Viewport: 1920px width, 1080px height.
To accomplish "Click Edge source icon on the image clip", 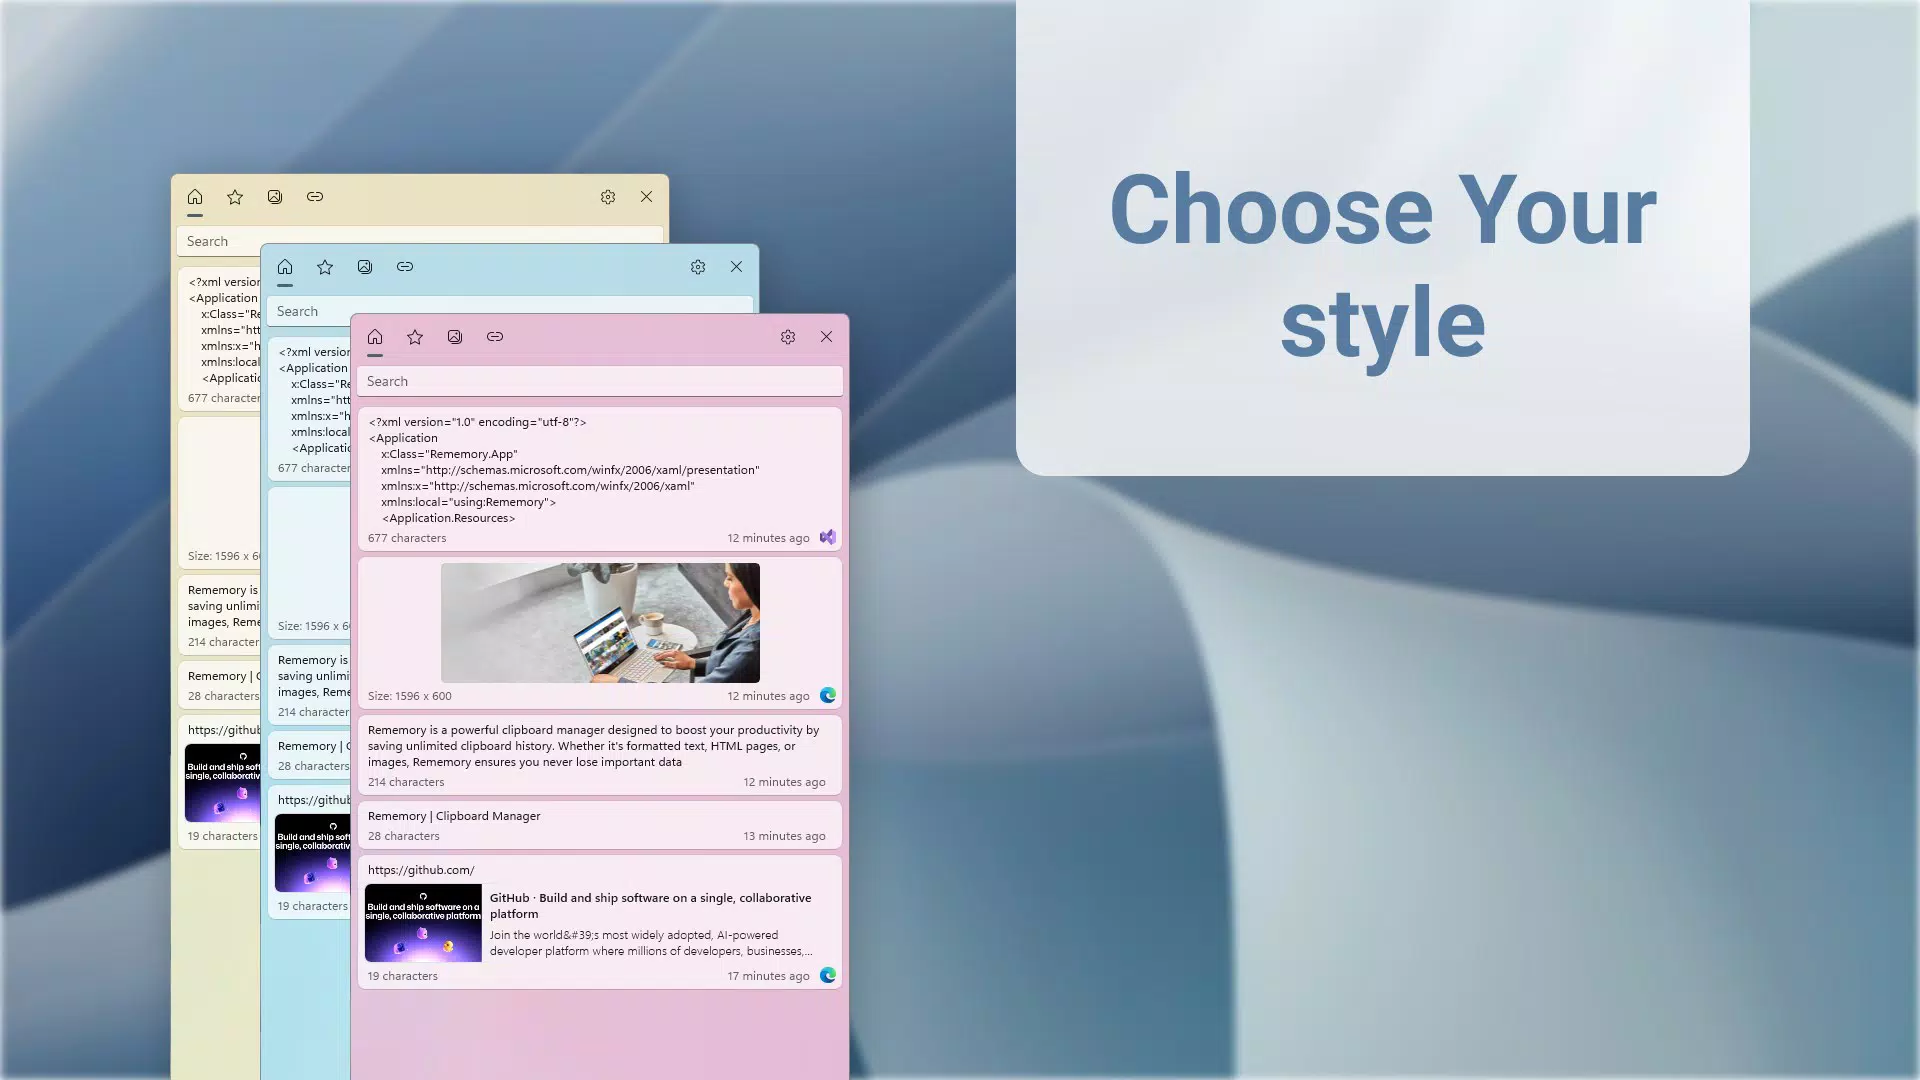I will tap(828, 695).
